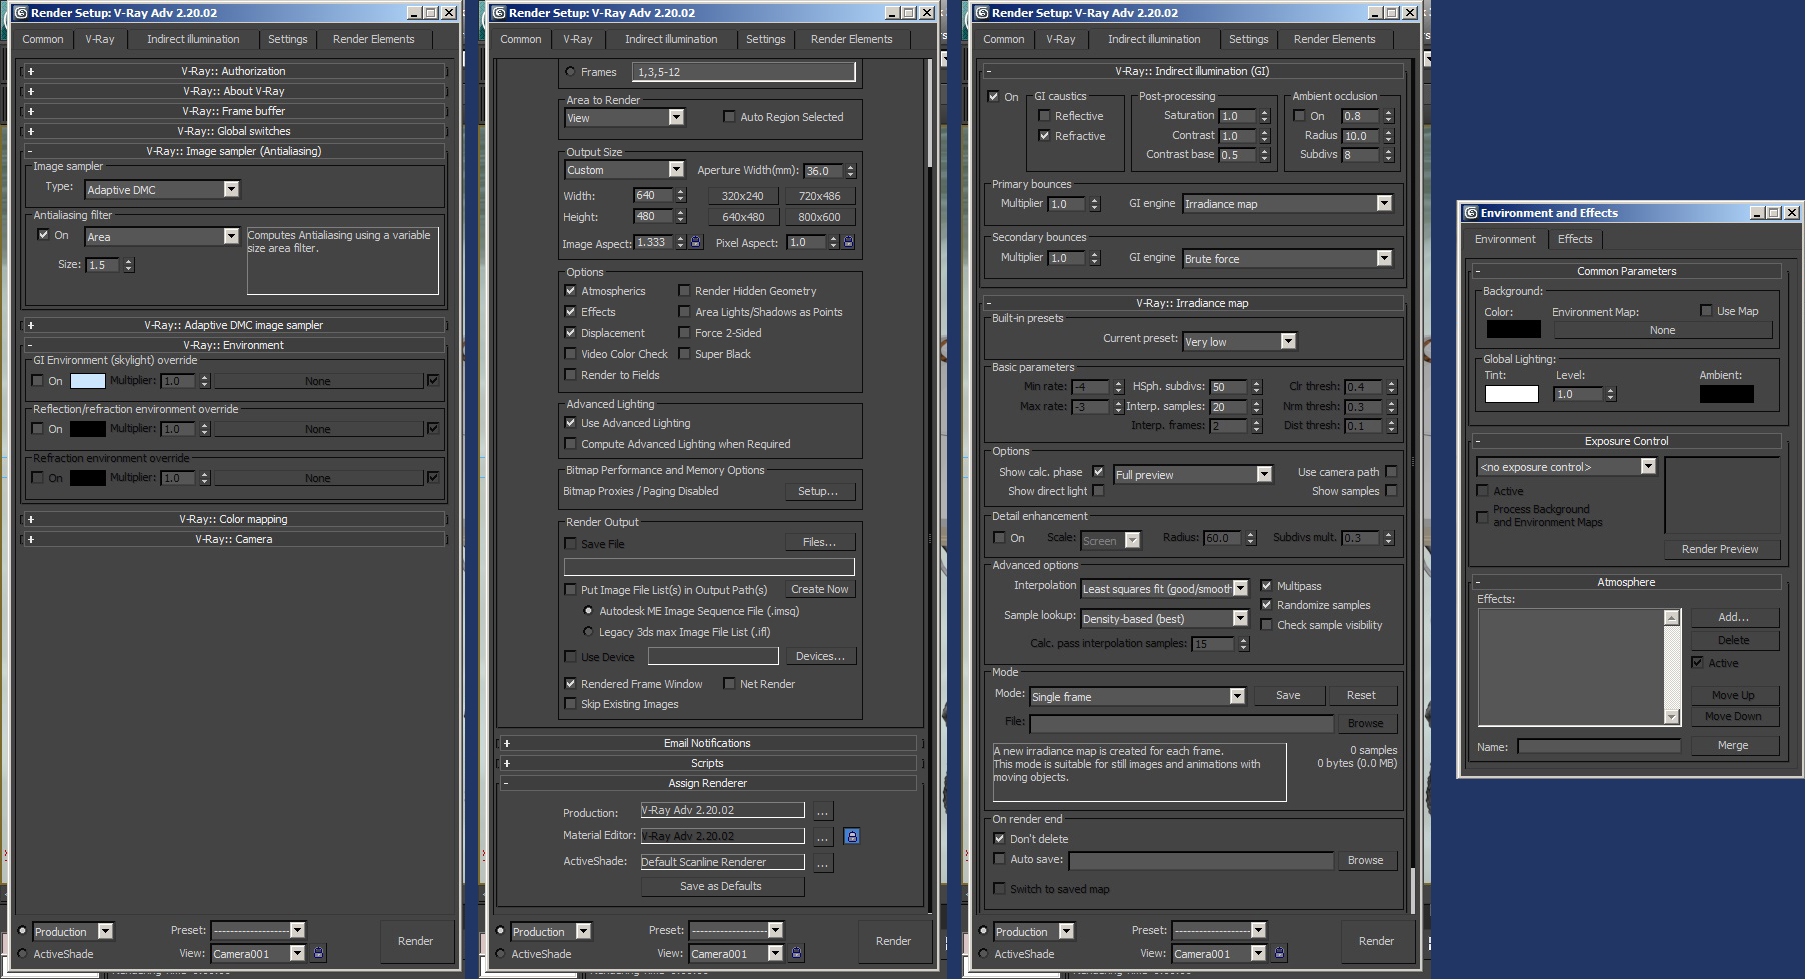Switch to Common tab in left Render Setup window
Screen dimensions: 1805x979
pos(43,39)
